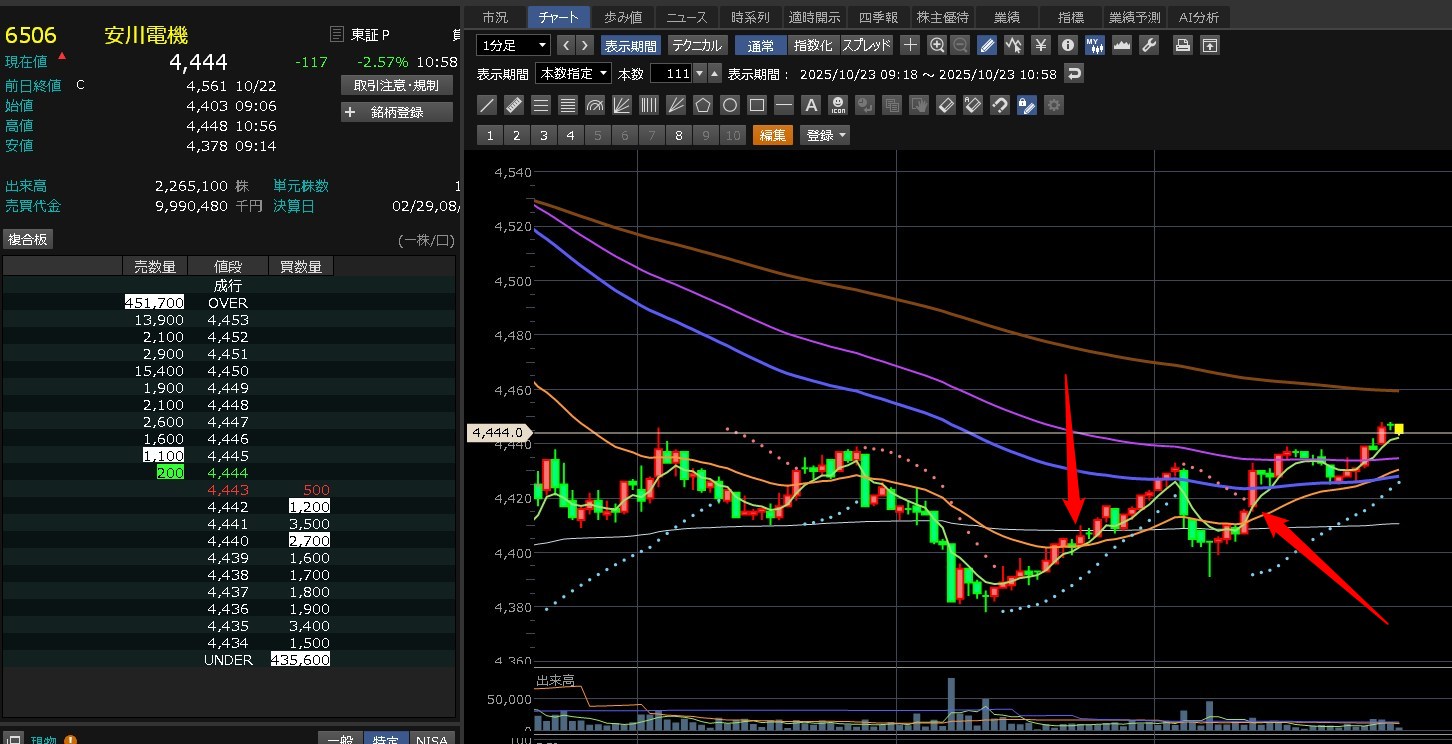
Task: Click the 銘柄登録 button
Action: coord(397,113)
